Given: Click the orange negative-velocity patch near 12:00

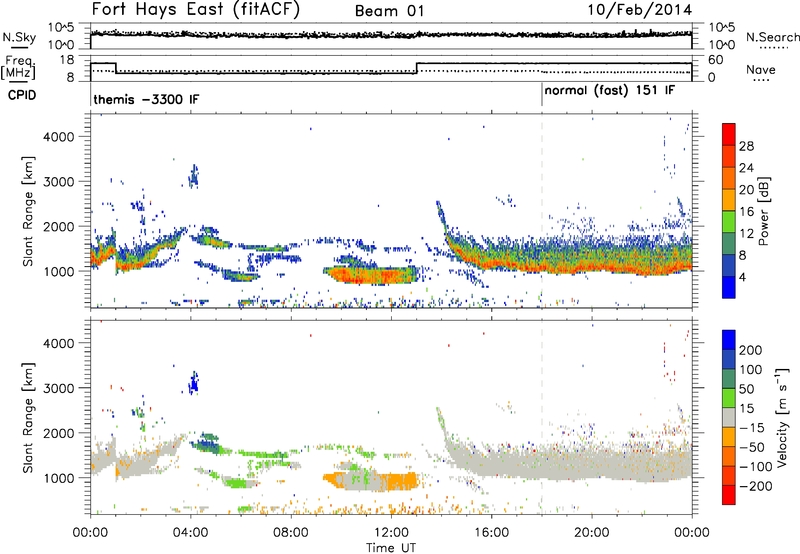Looking at the screenshot, I should click(403, 482).
